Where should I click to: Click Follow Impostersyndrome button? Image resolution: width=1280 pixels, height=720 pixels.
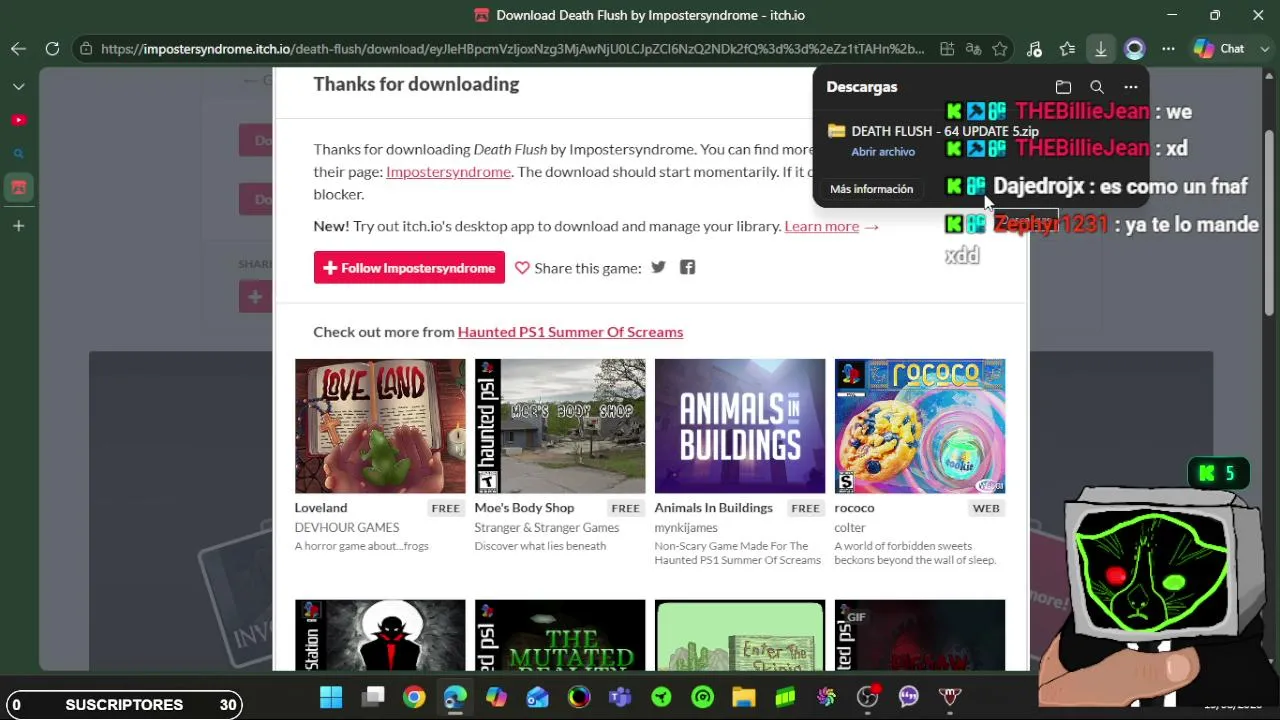click(x=409, y=268)
